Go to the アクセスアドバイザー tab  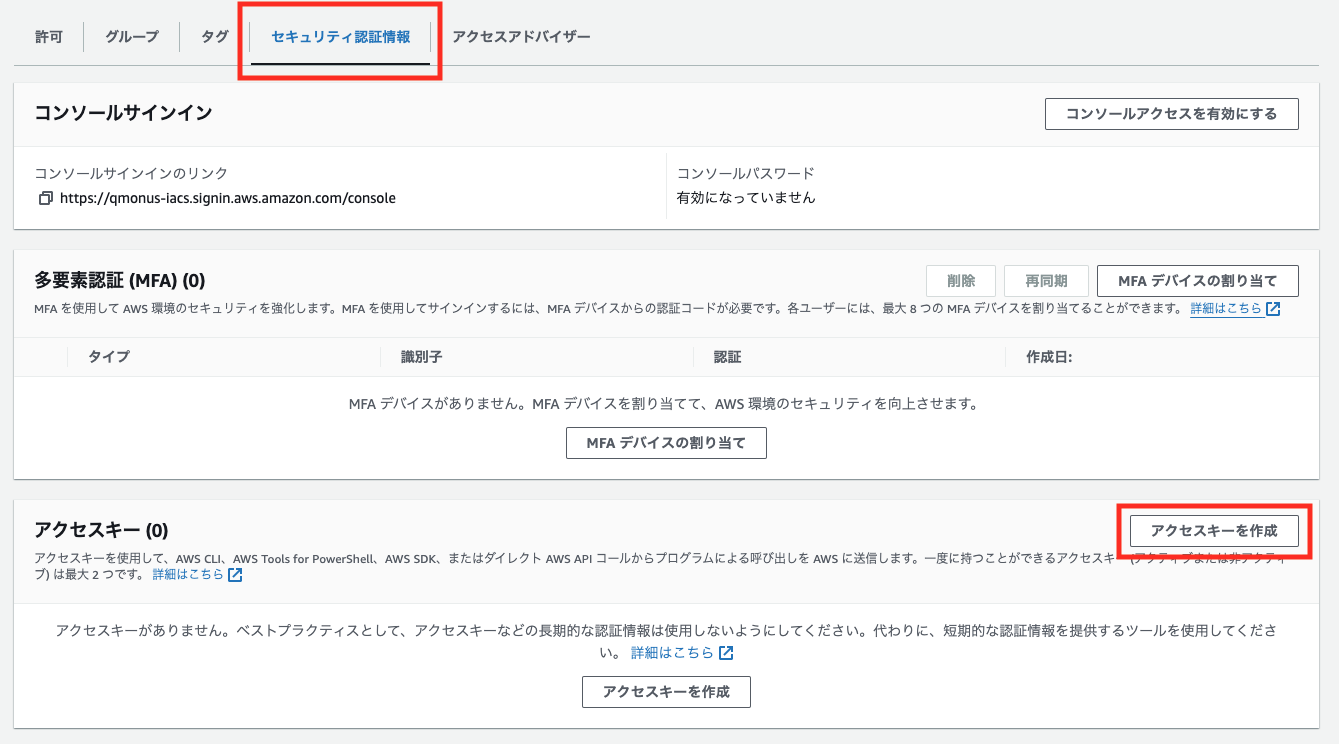coord(521,37)
